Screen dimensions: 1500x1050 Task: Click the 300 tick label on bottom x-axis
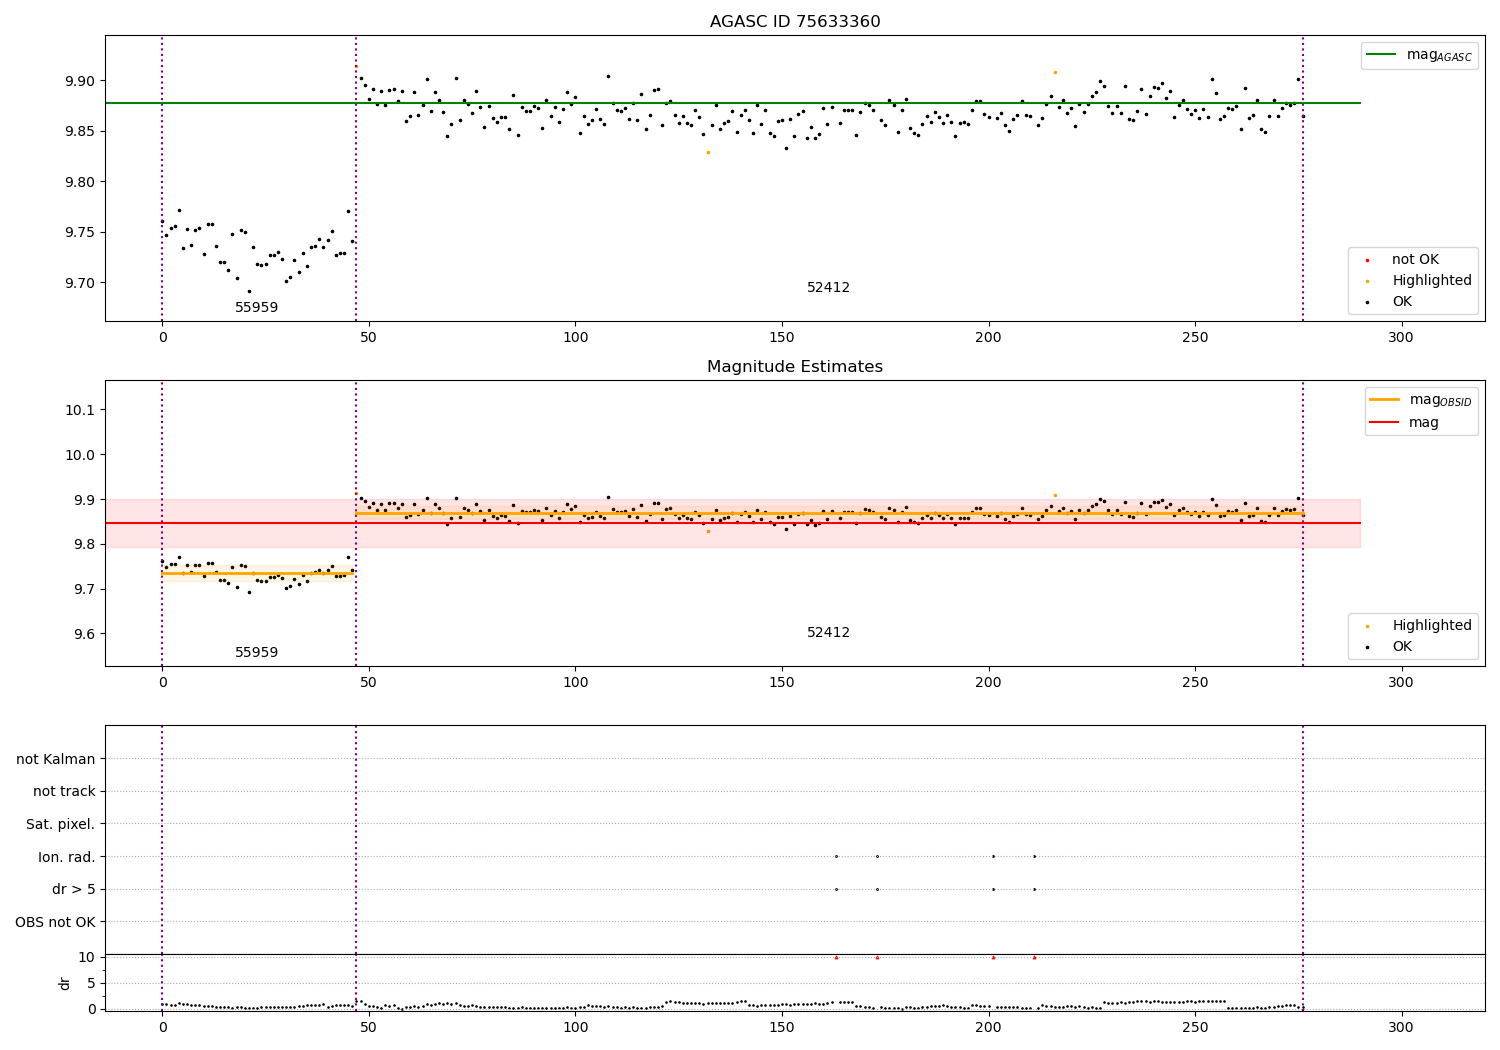point(1401,1027)
